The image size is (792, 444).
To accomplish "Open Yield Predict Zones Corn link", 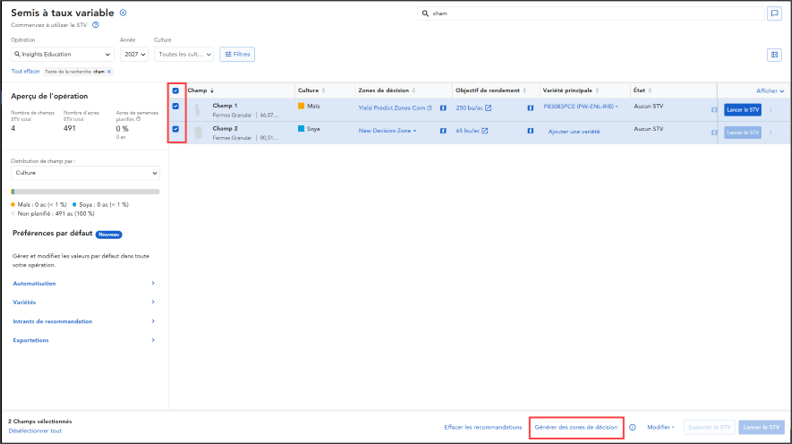I will click(x=395, y=108).
